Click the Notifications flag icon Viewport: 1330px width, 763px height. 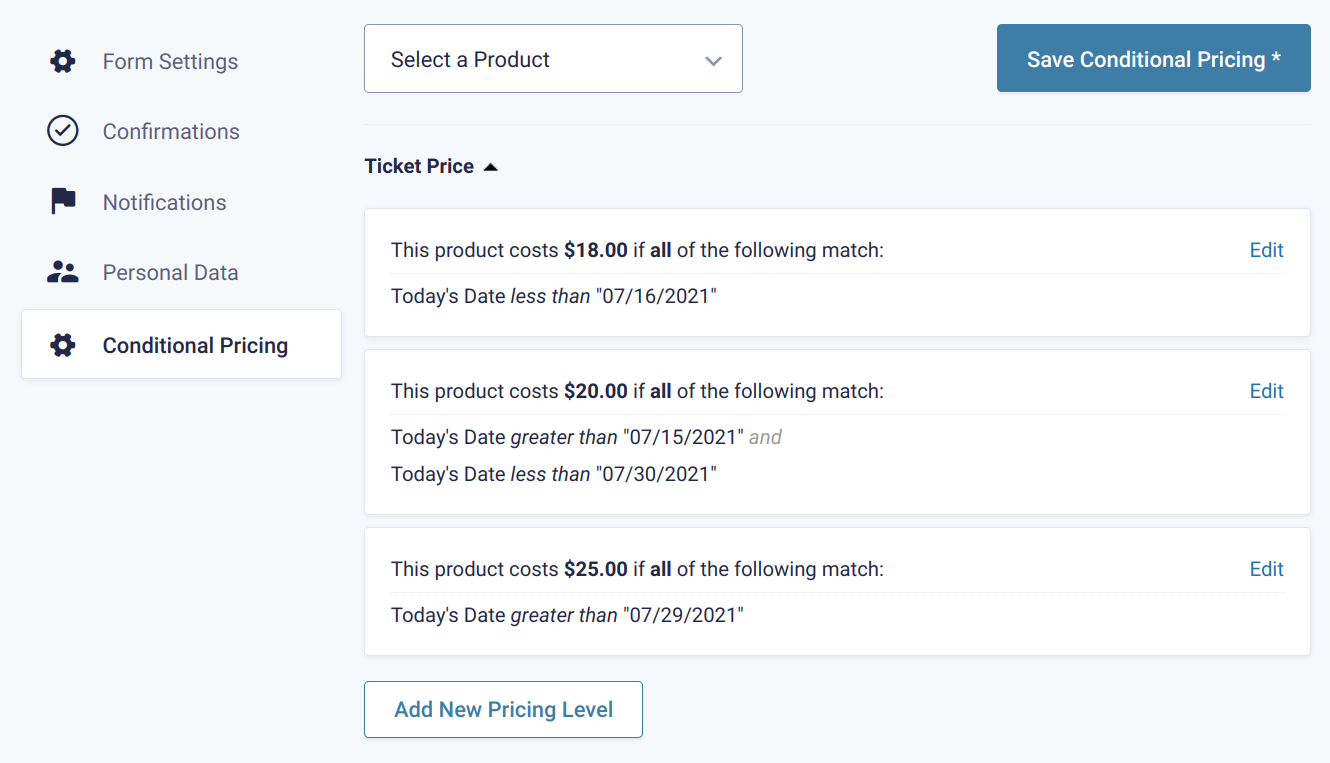63,202
